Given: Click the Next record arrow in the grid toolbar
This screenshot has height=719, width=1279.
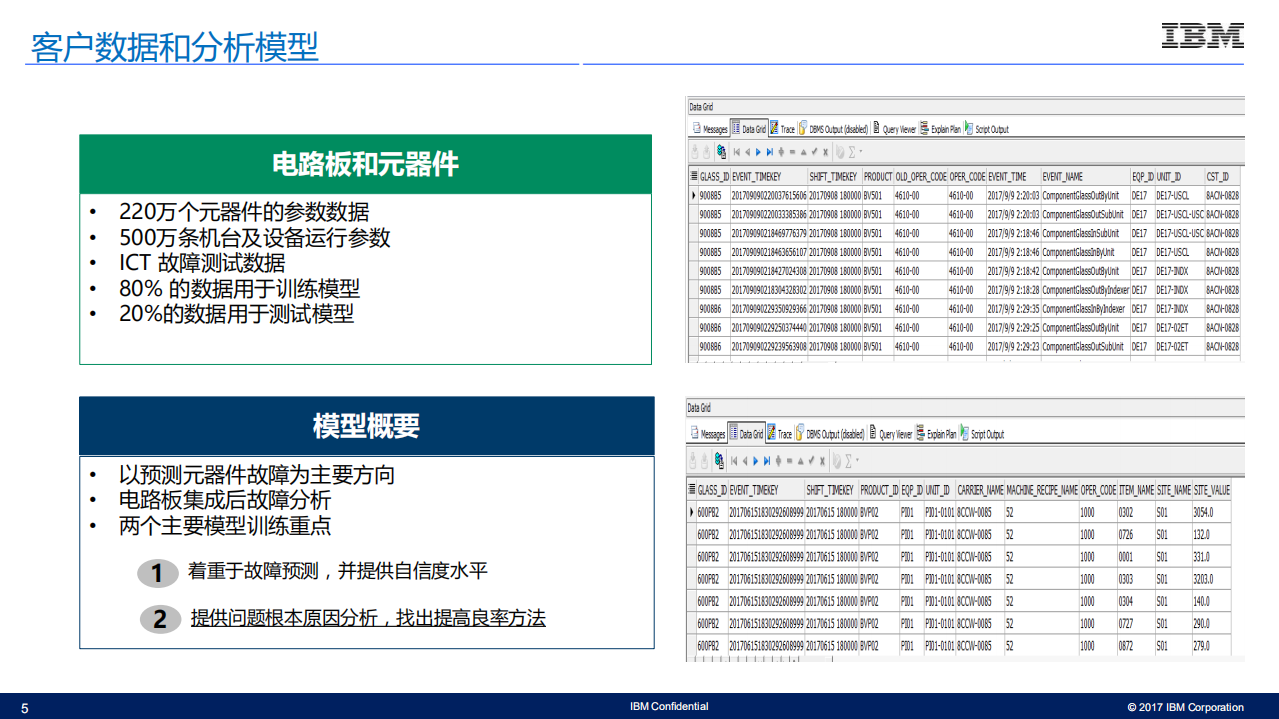Looking at the screenshot, I should tap(758, 152).
